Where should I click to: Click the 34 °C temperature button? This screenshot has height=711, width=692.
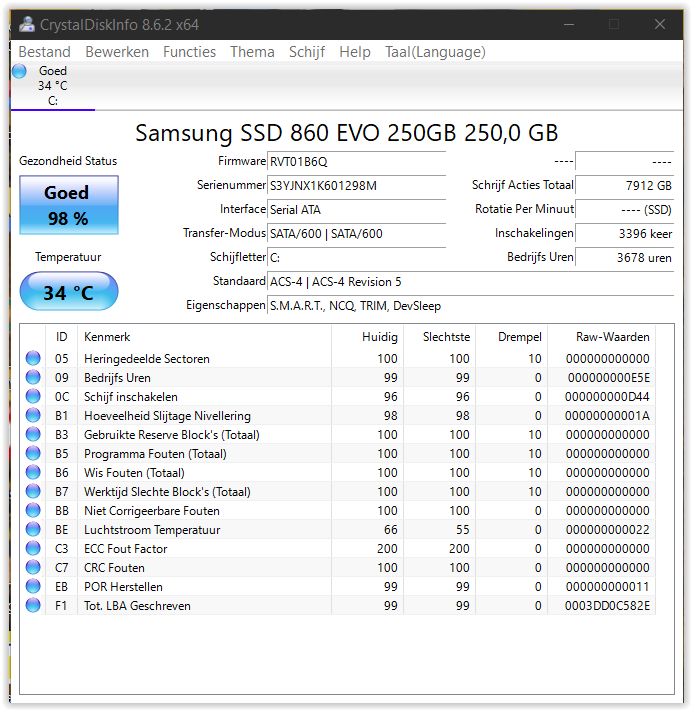point(69,292)
